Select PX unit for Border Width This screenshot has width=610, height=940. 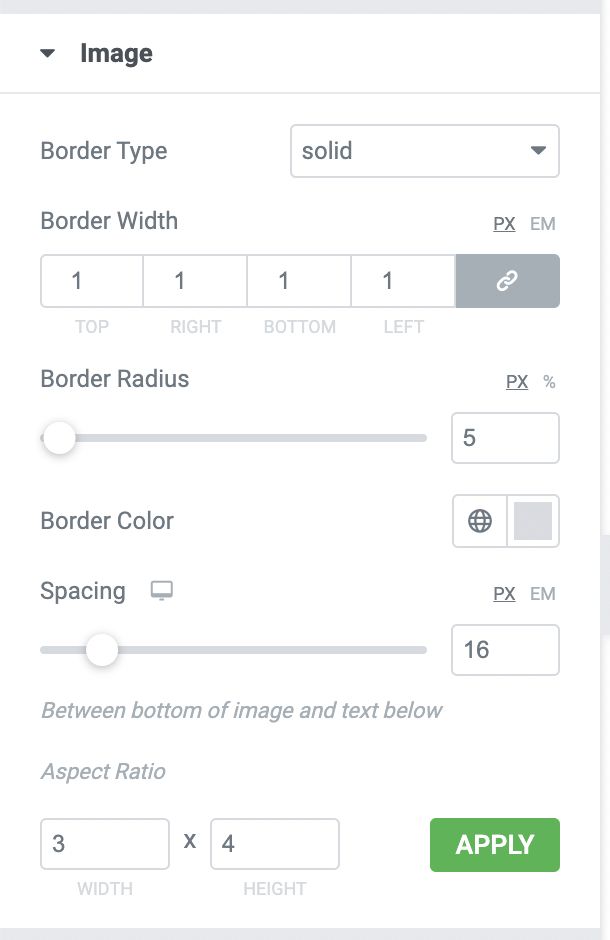(504, 224)
